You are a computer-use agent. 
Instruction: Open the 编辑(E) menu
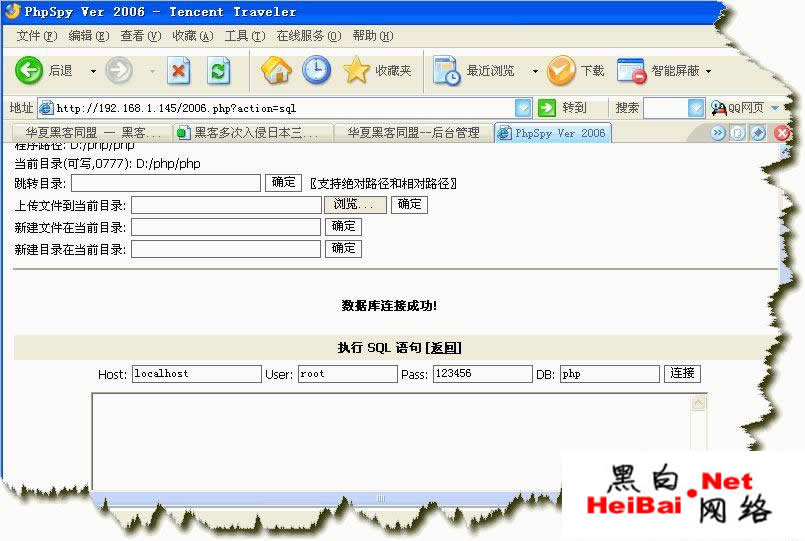click(x=89, y=36)
